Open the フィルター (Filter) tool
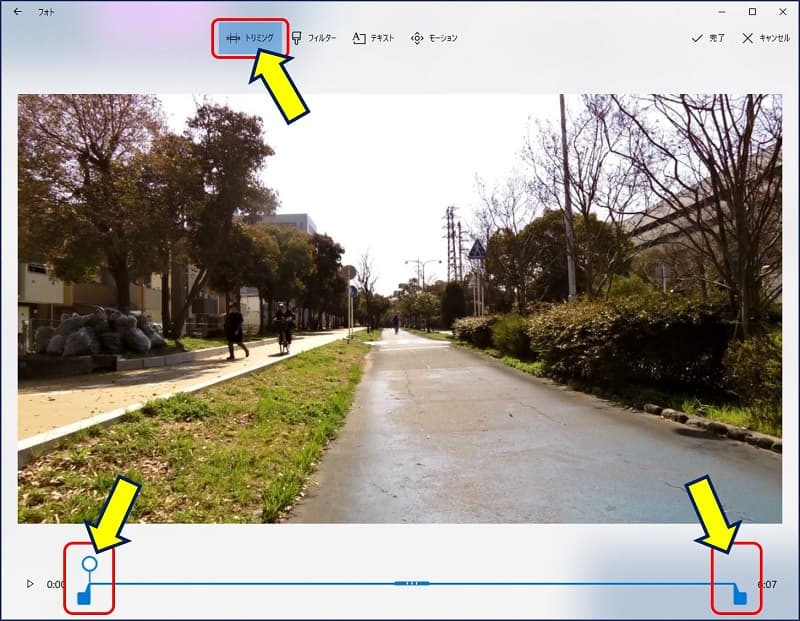This screenshot has width=800, height=621. point(313,38)
